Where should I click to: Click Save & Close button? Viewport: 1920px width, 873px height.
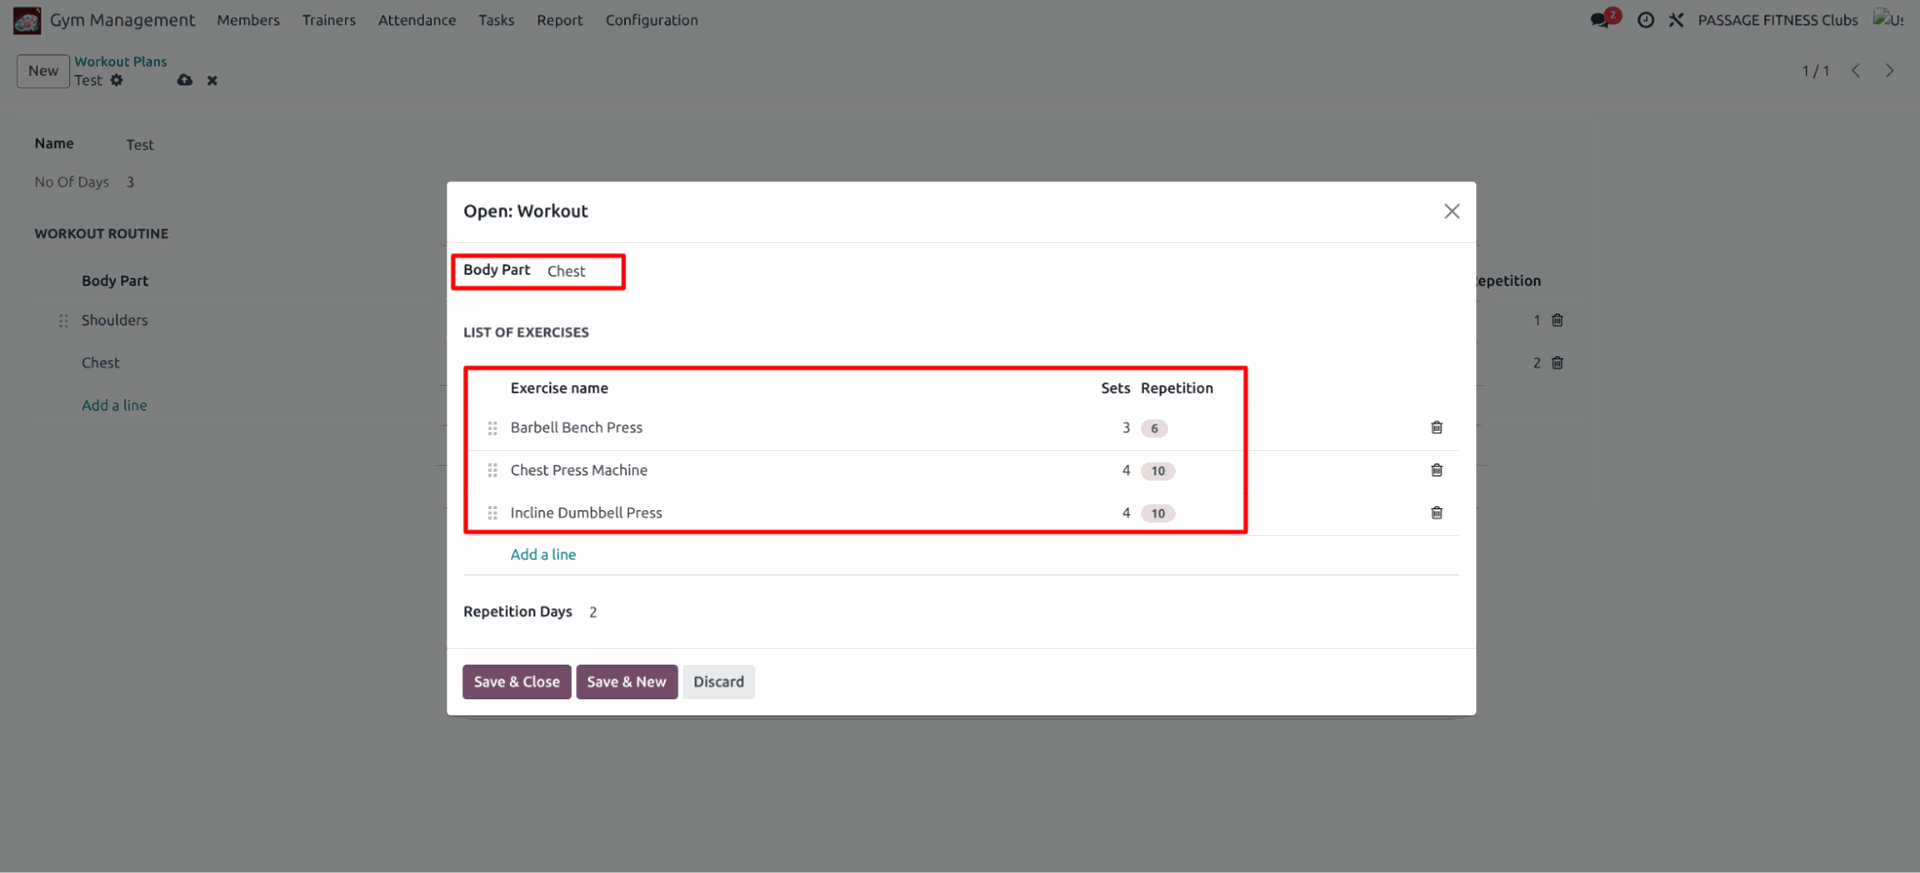coord(516,682)
